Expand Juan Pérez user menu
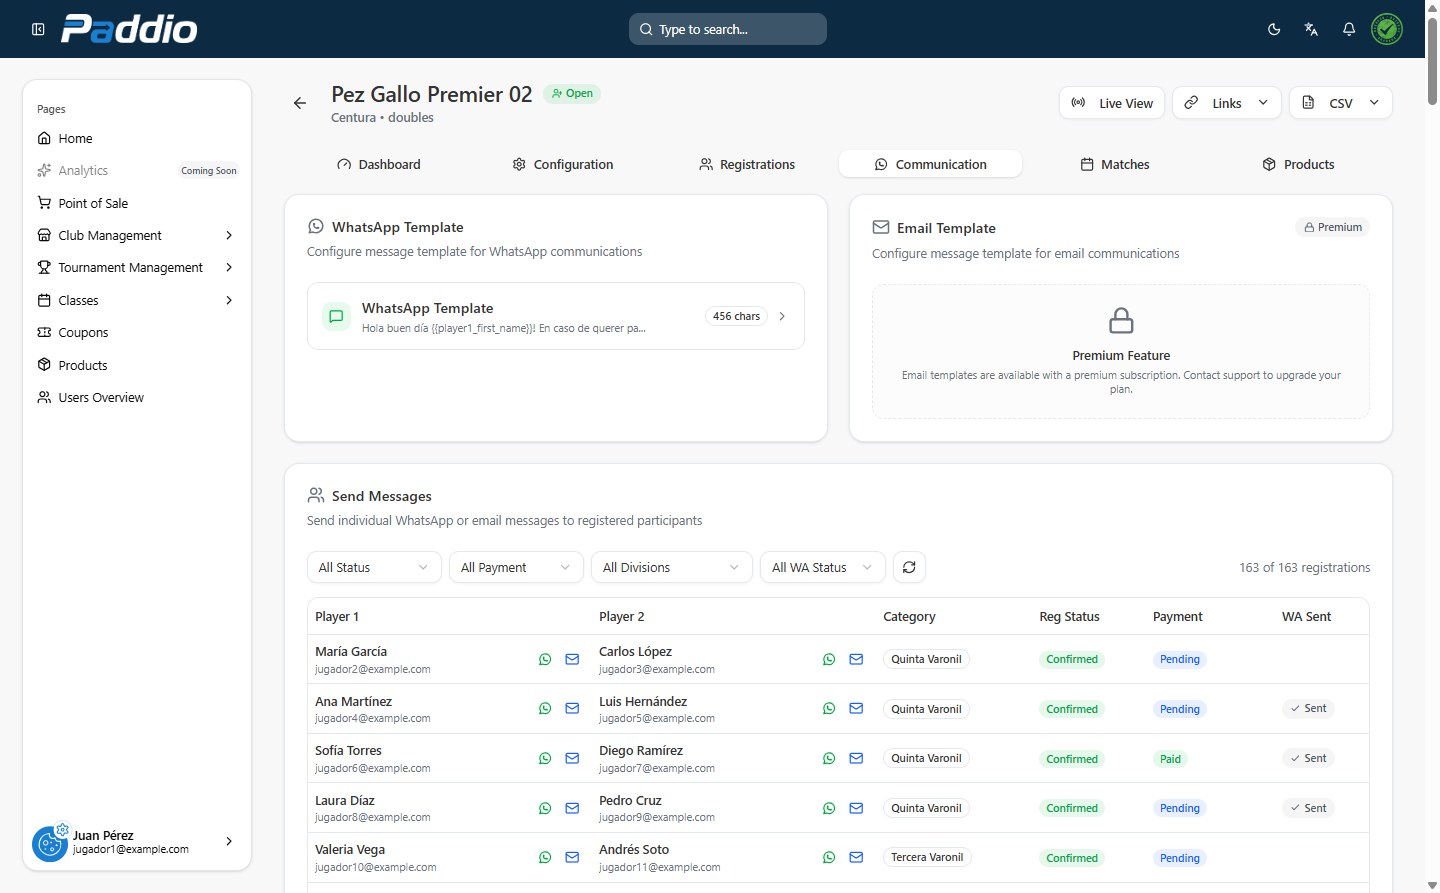The width and height of the screenshot is (1440, 893). point(229,842)
